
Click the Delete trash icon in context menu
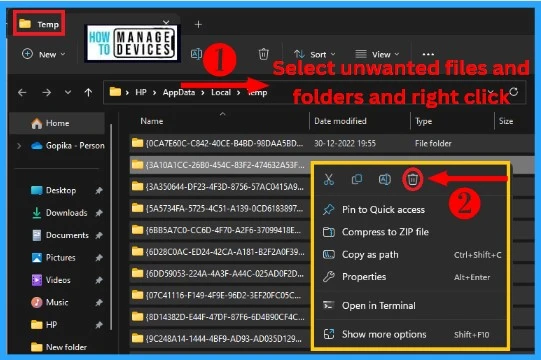(413, 179)
